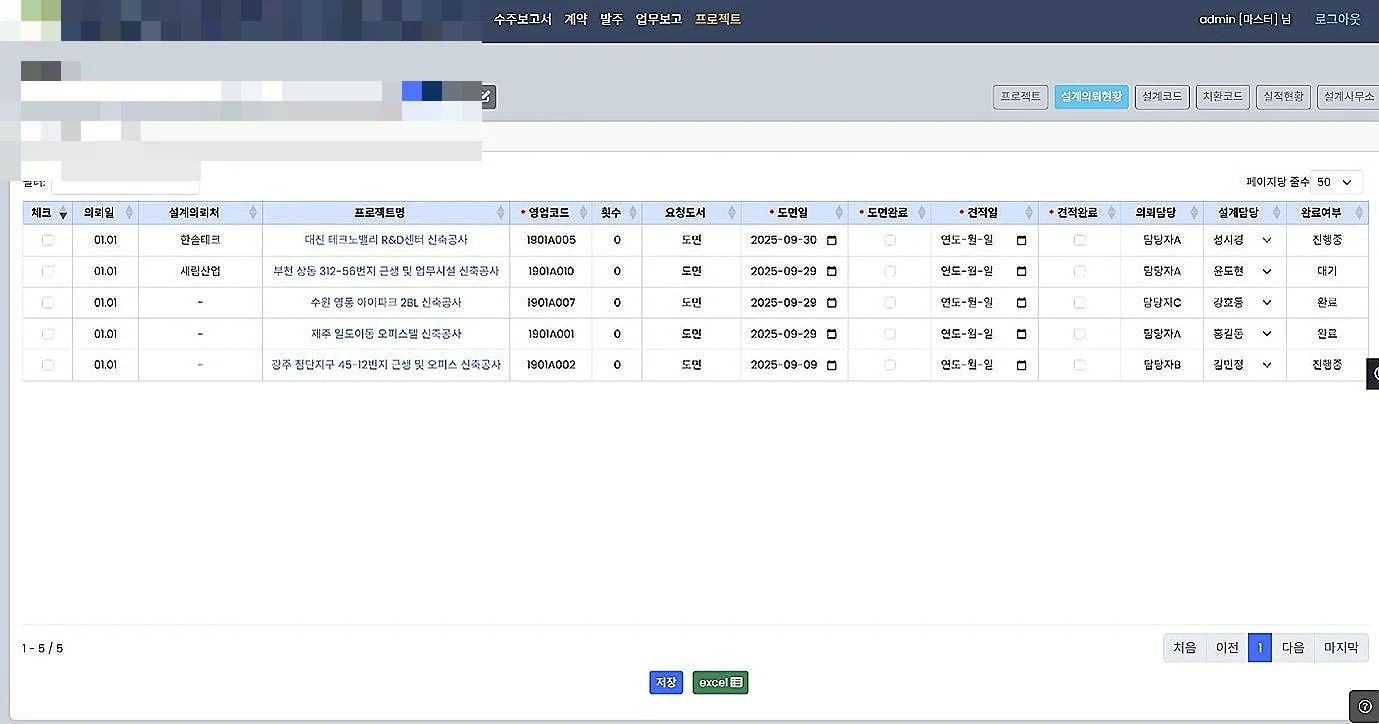
Task: Switch to the 설계코드 tab
Action: pos(1161,96)
